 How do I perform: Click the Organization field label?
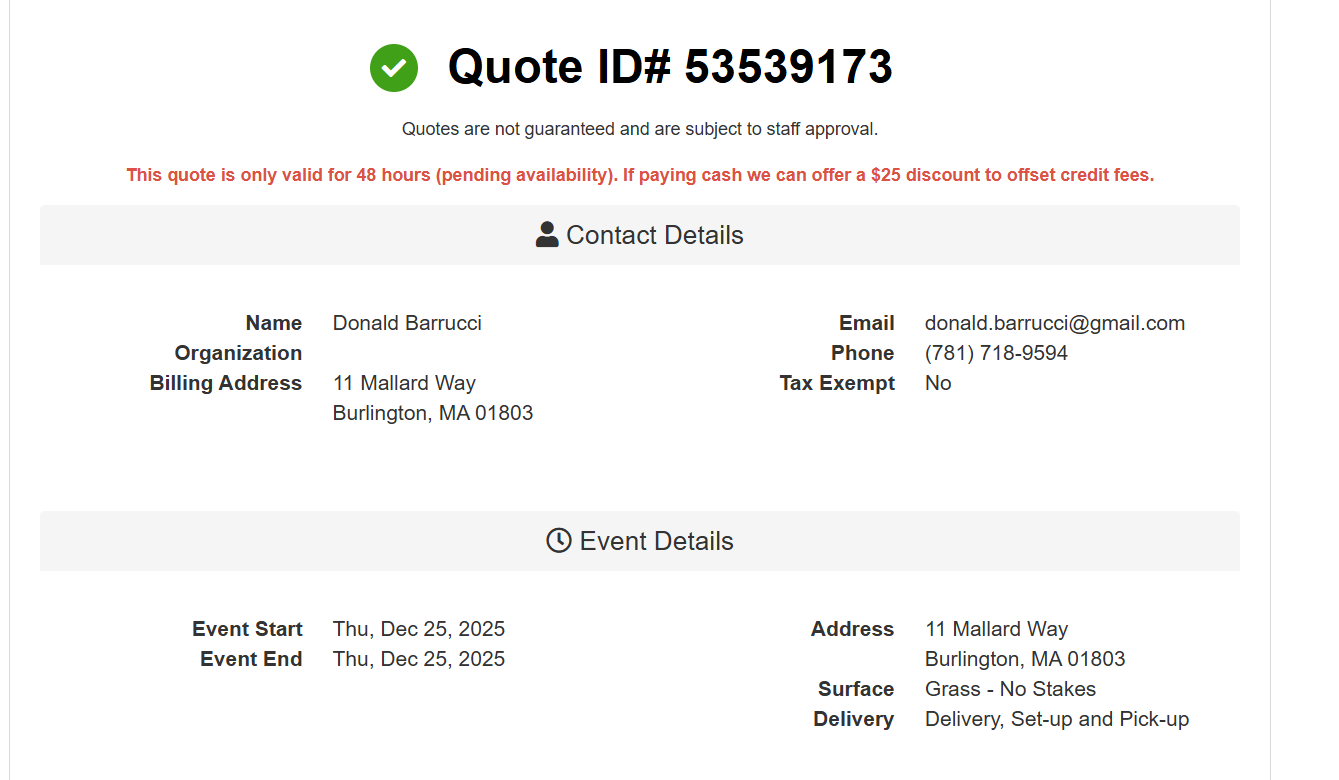(x=238, y=353)
